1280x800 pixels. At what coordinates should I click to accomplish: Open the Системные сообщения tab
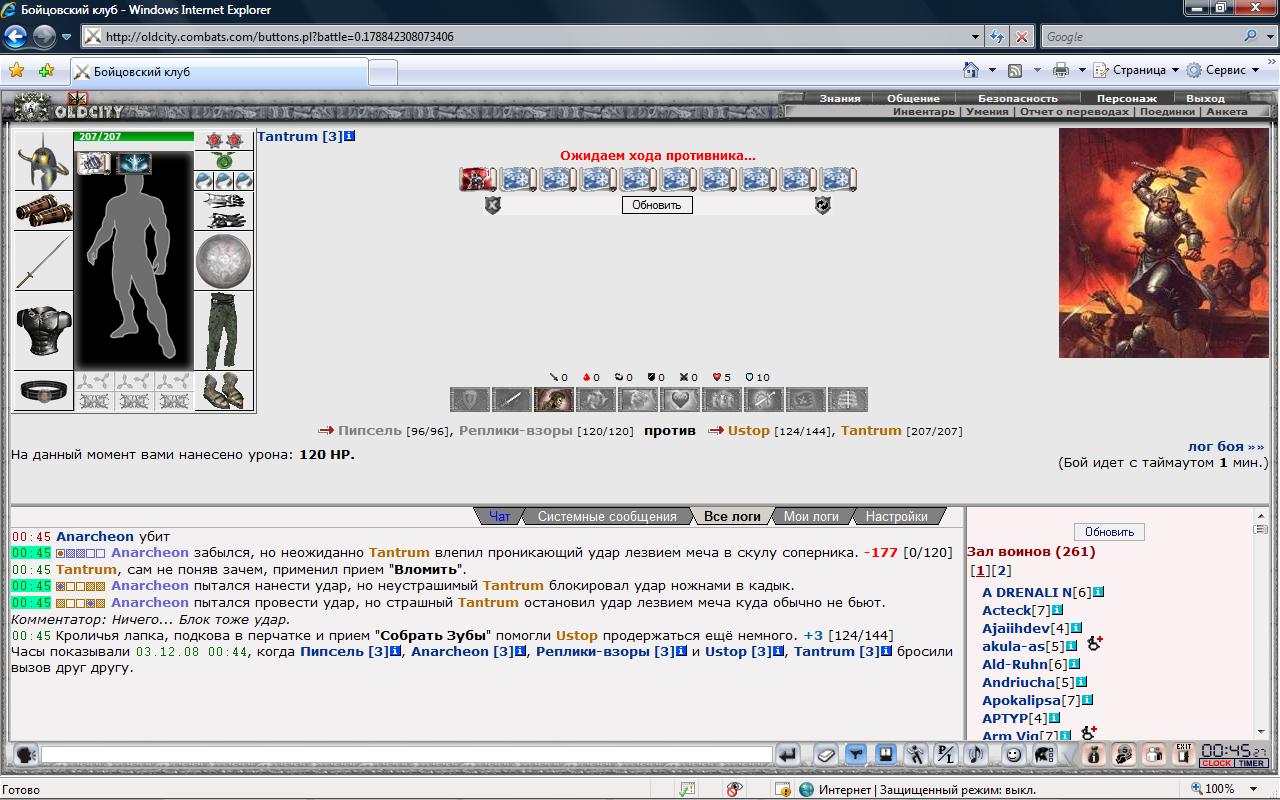tap(607, 516)
